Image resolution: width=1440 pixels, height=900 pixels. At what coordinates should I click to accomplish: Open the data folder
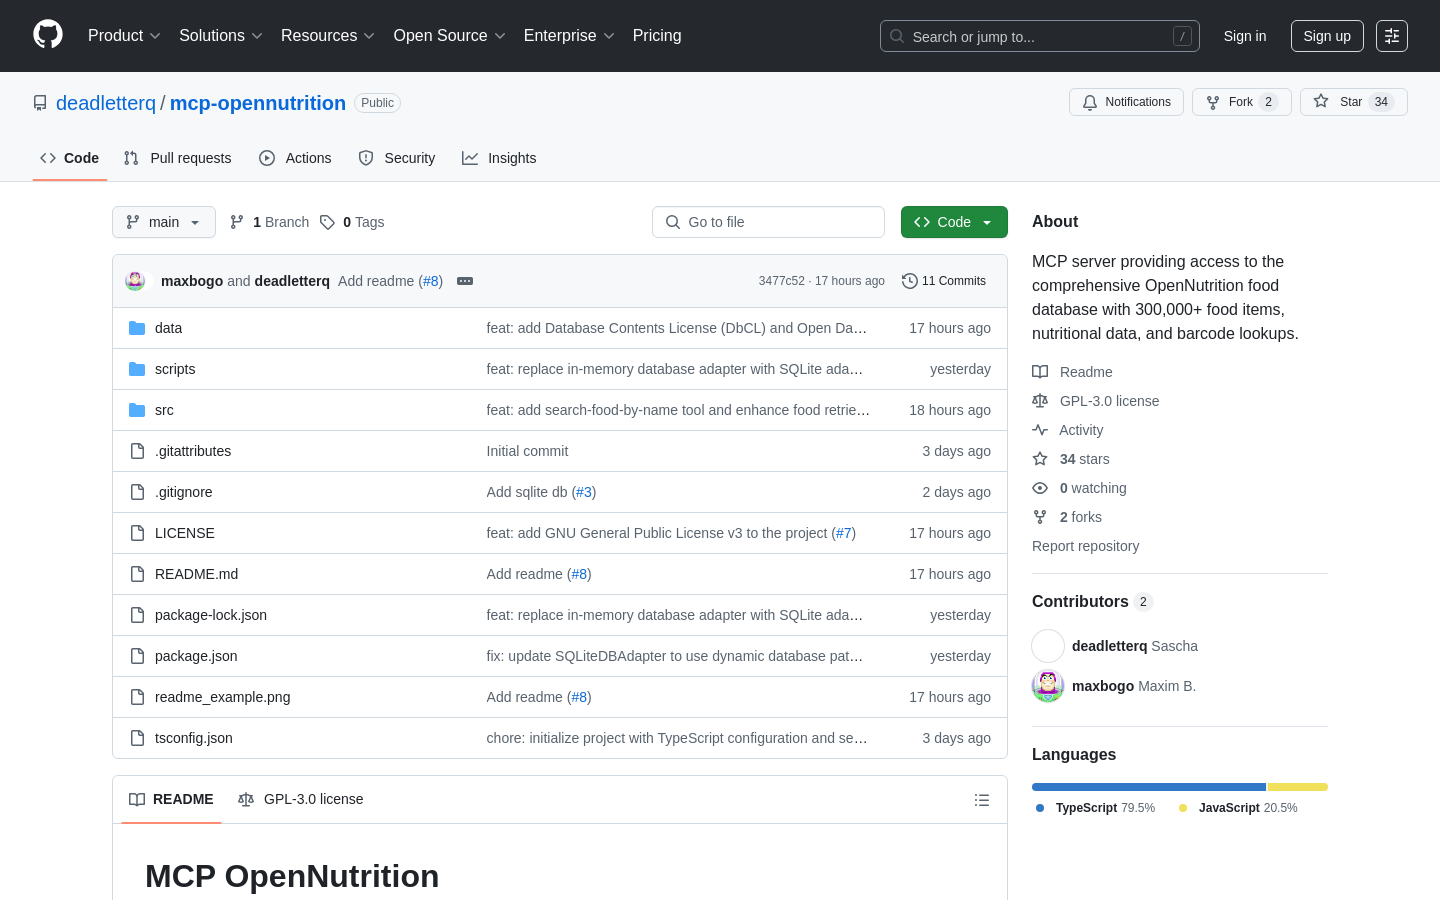pyautogui.click(x=168, y=328)
